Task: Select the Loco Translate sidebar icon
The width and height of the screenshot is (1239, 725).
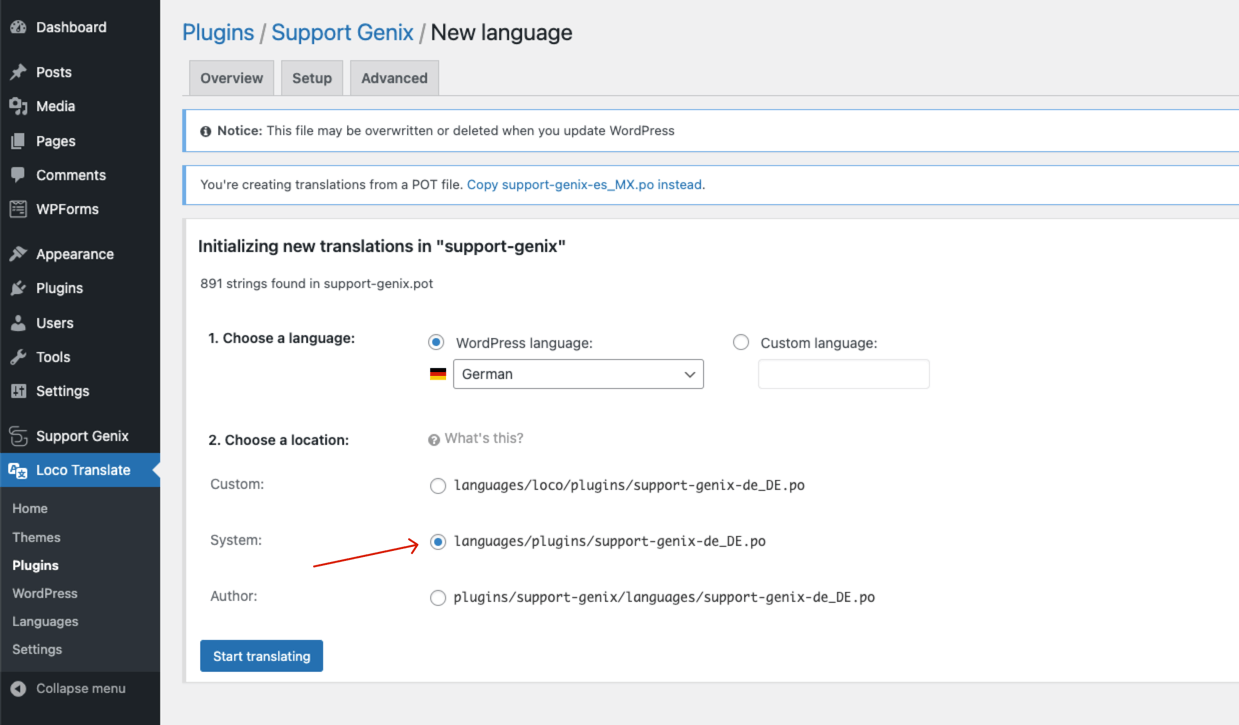Action: point(20,469)
